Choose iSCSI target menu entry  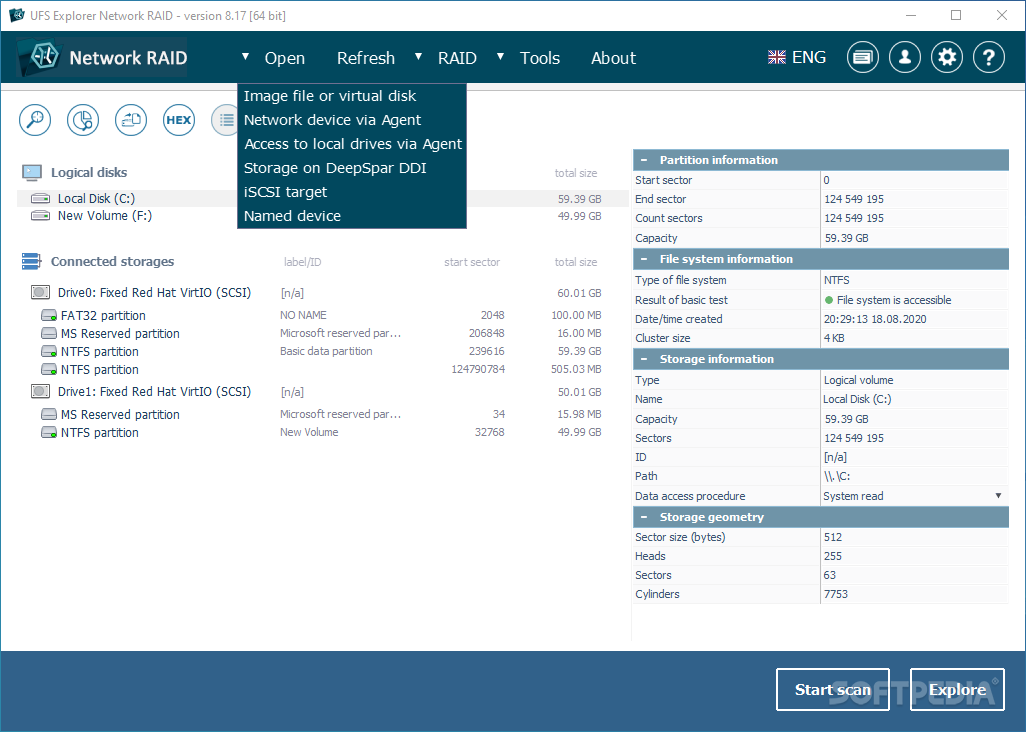[x=352, y=192]
